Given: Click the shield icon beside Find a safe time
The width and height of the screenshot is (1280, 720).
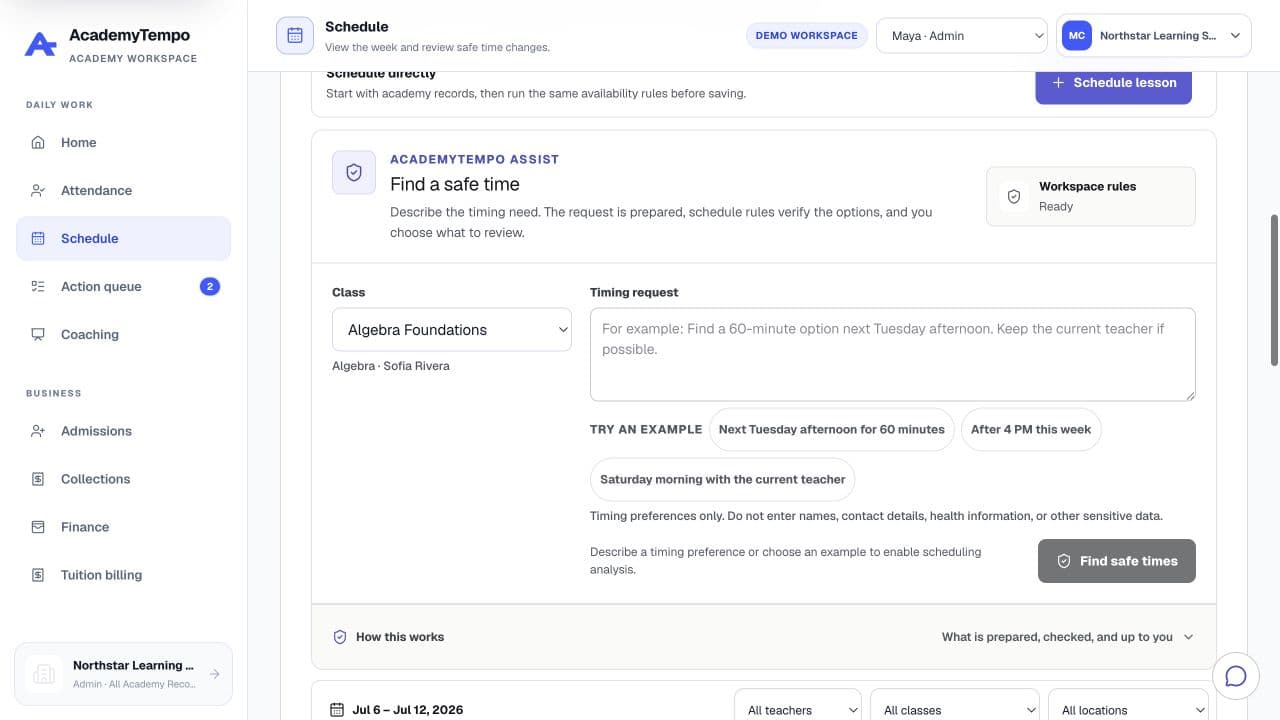Looking at the screenshot, I should [354, 173].
